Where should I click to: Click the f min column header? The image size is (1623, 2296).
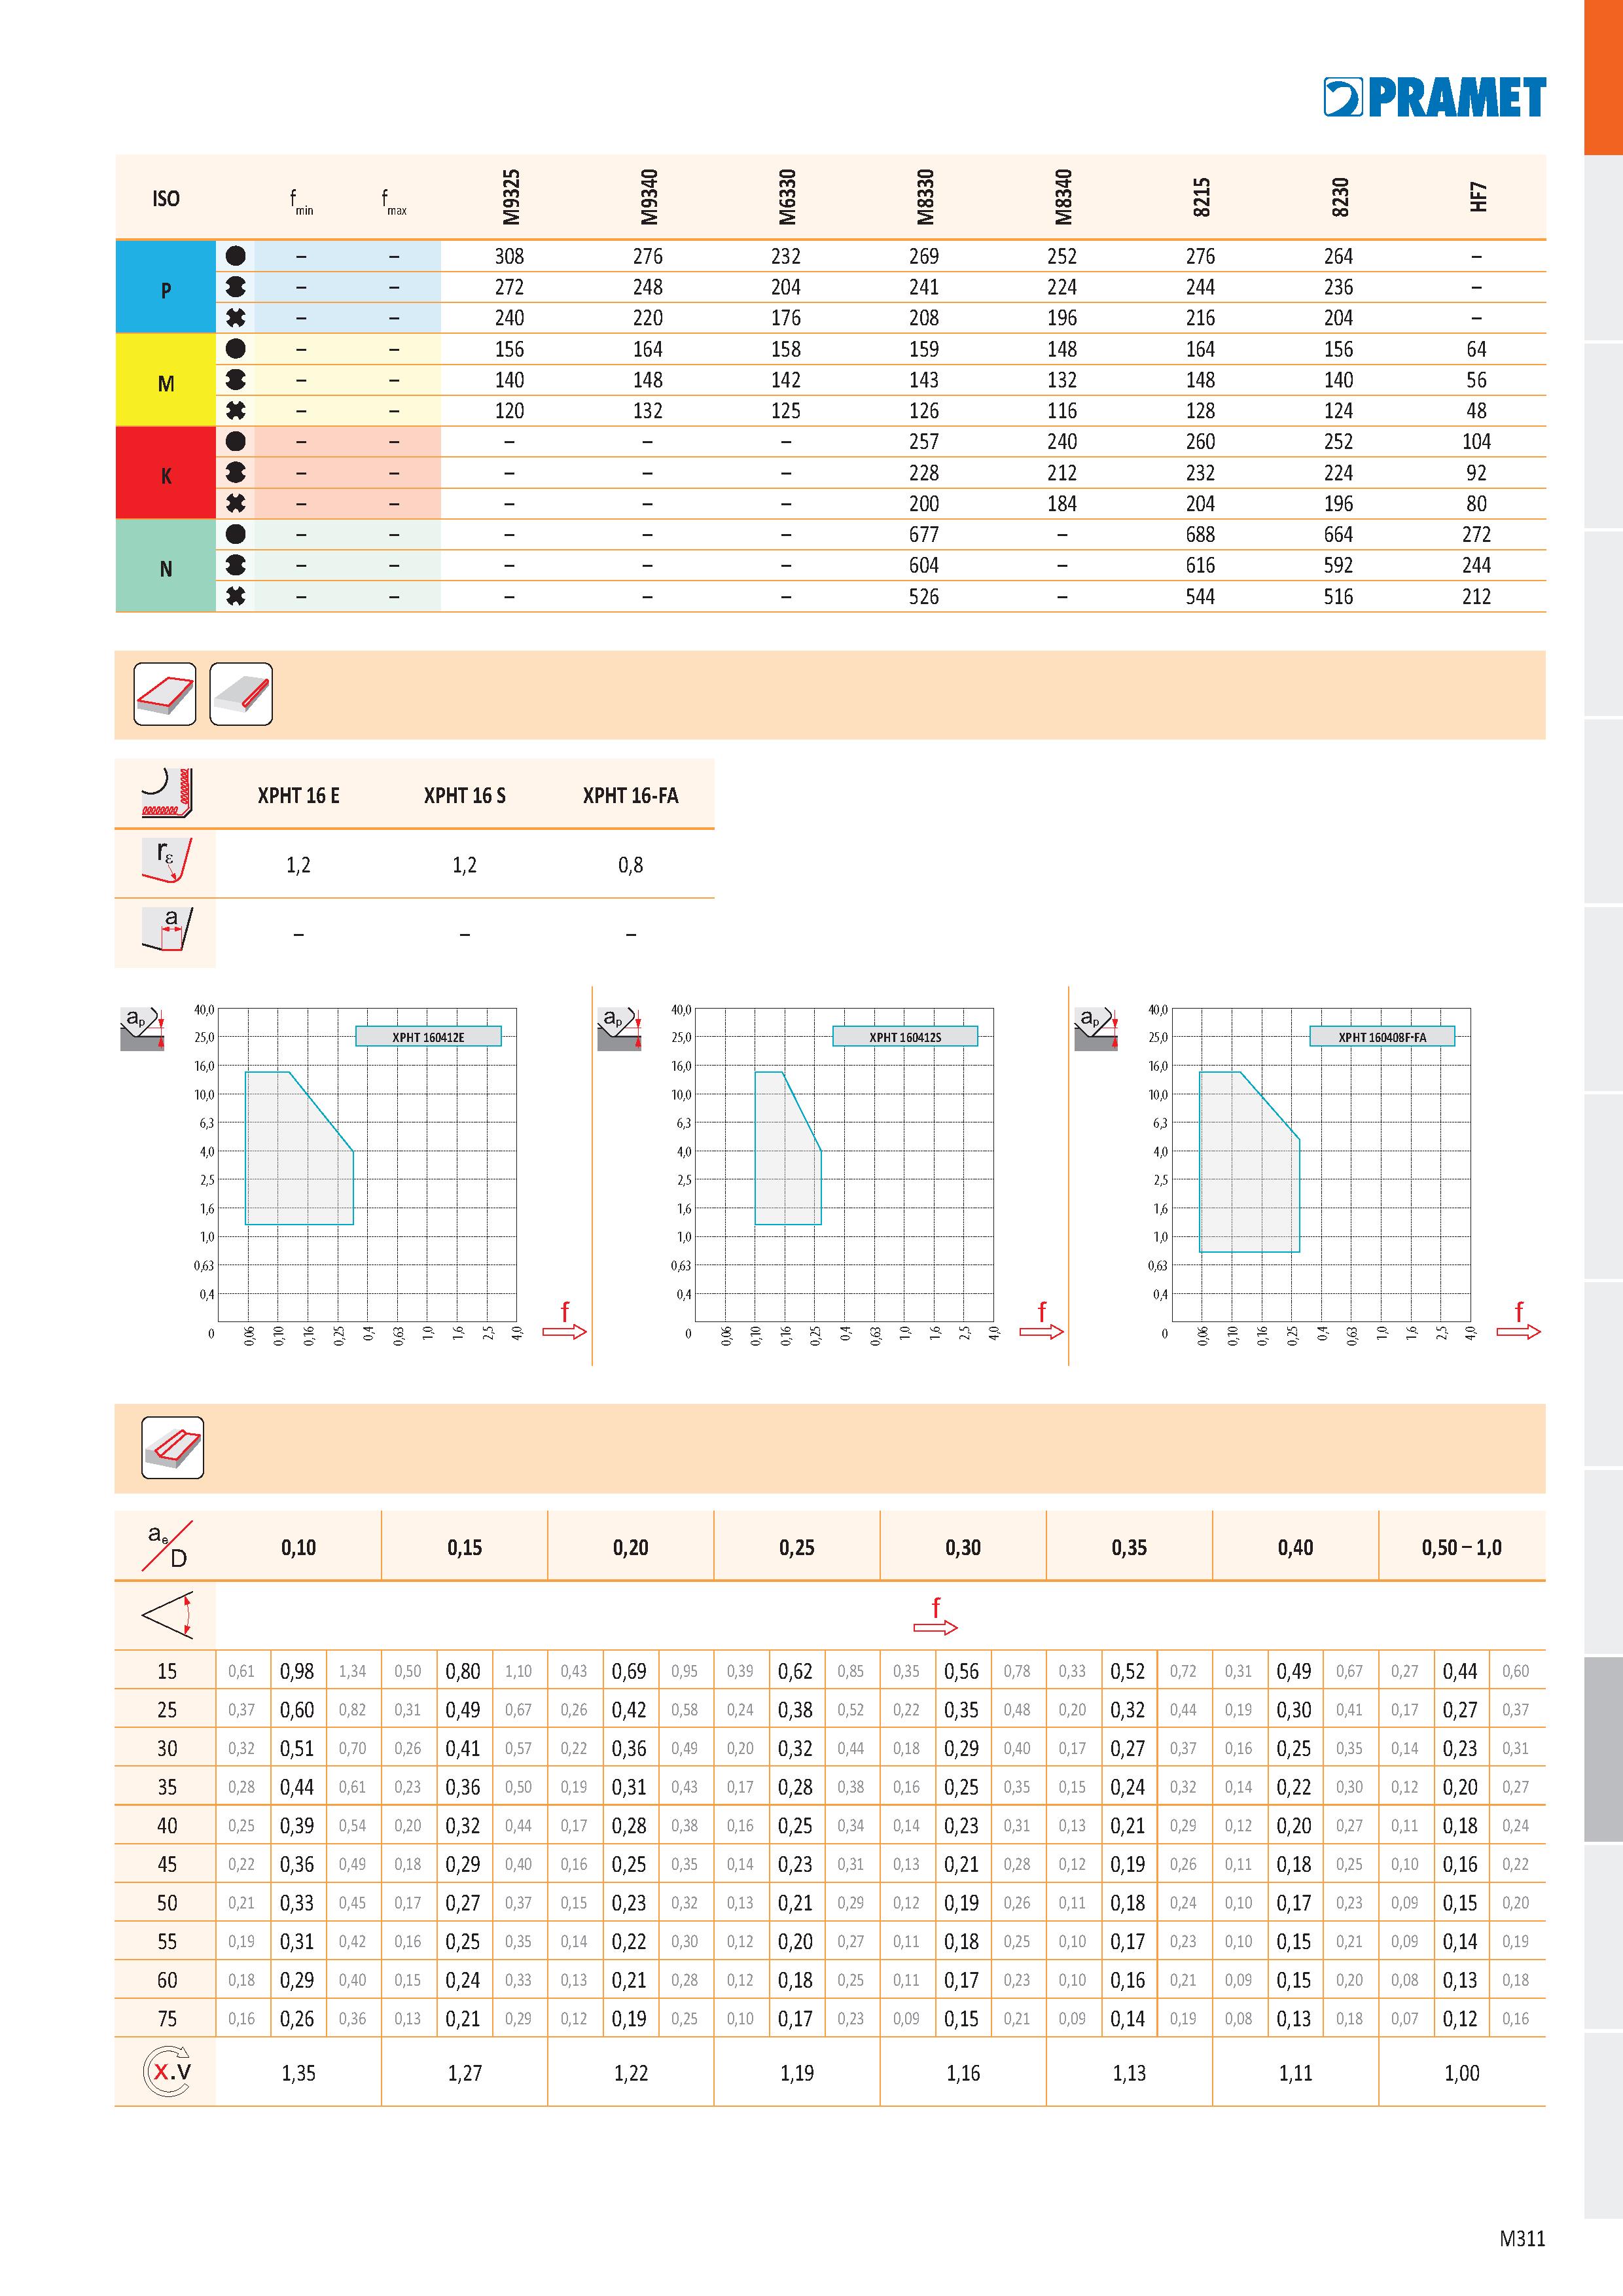[x=302, y=202]
